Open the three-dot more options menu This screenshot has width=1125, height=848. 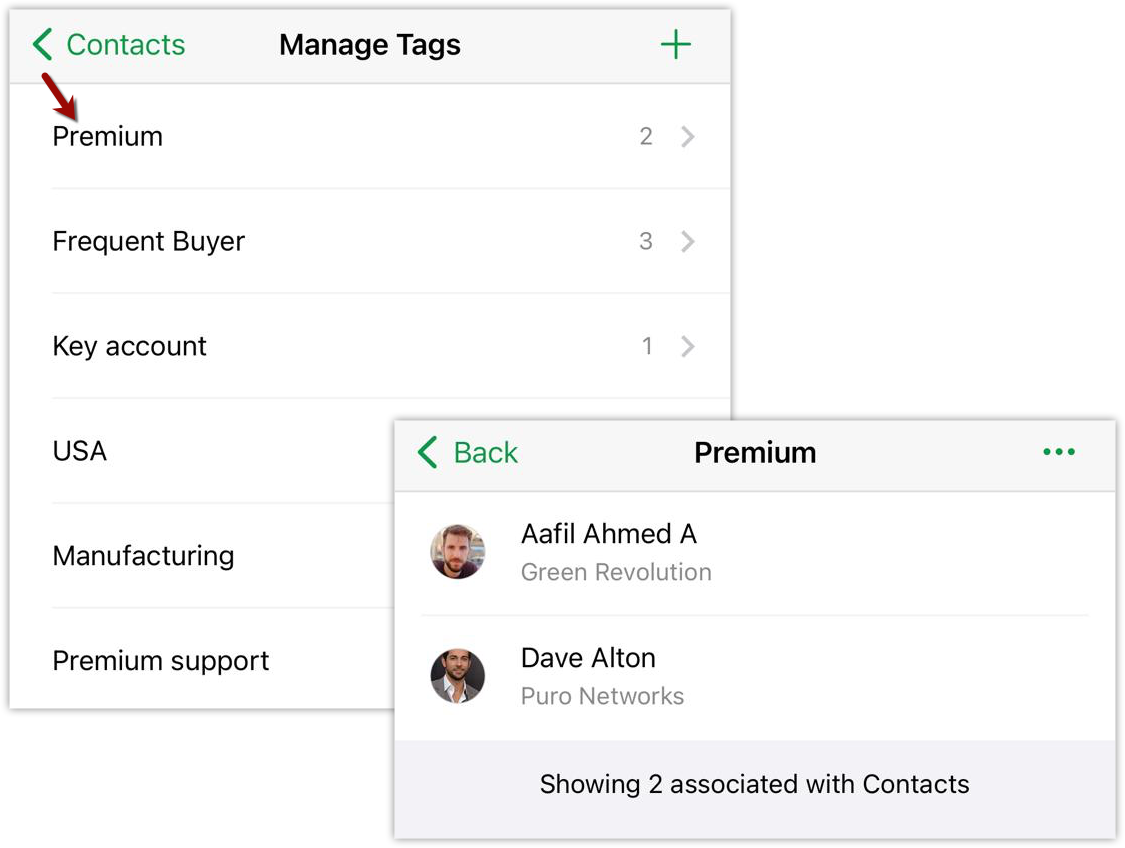pos(1058,452)
